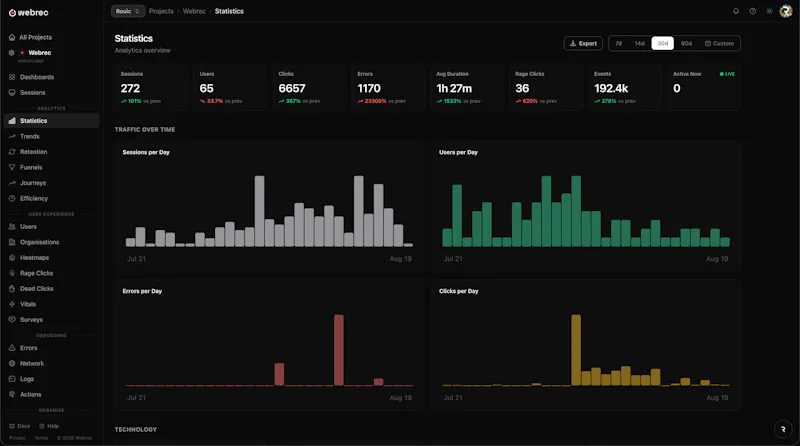Open the notifications bell icon
This screenshot has height=446, width=800.
click(x=736, y=11)
